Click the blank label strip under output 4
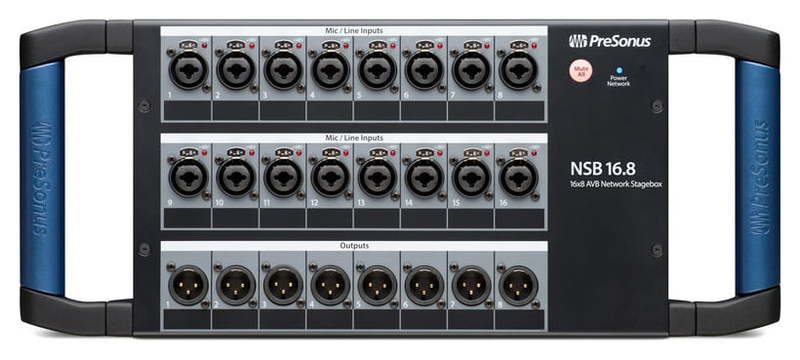The width and height of the screenshot is (800, 360). click(x=330, y=320)
